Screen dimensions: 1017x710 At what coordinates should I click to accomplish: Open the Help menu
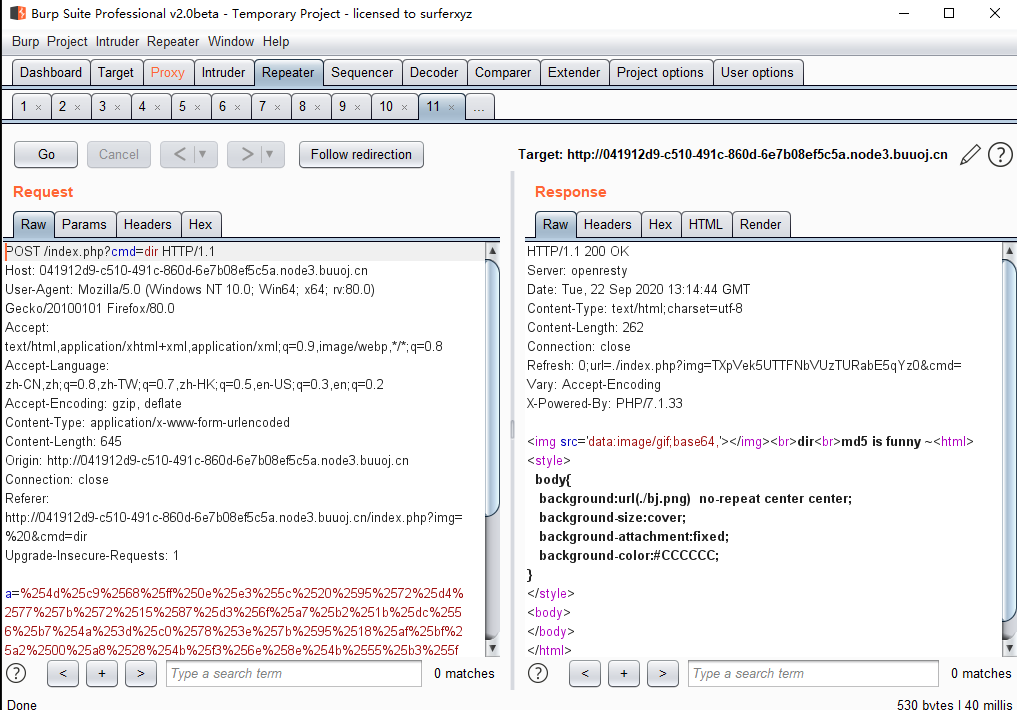[x=276, y=41]
